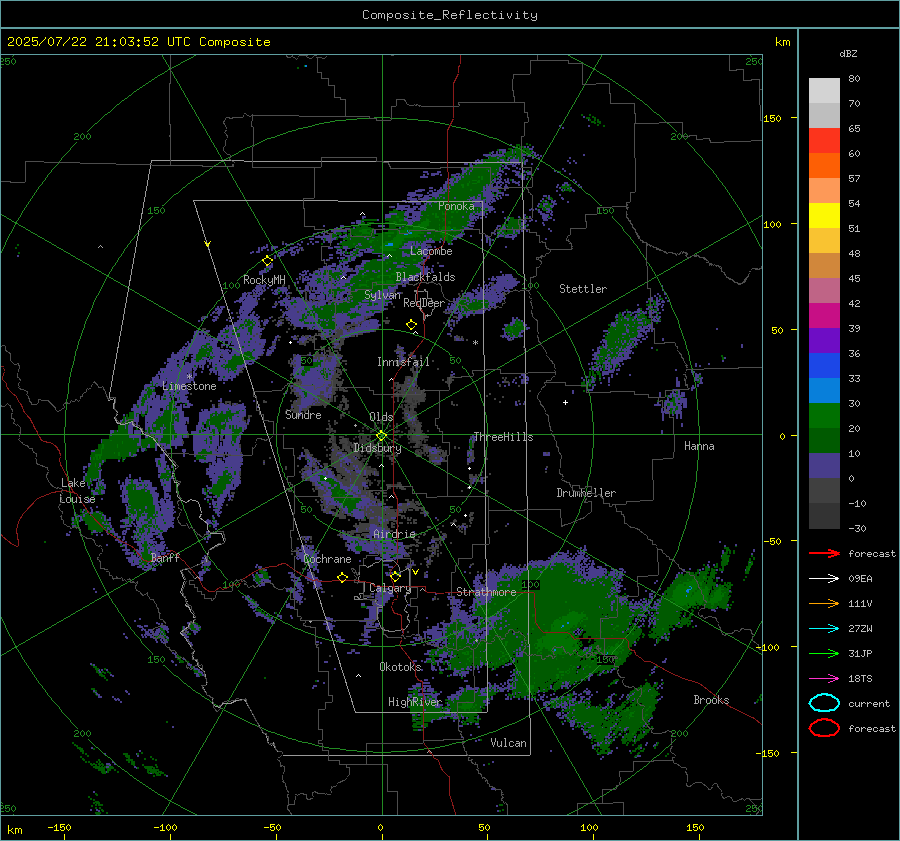The height and width of the screenshot is (841, 900).
Task: Click the ThreeHills city label
Action: (503, 437)
